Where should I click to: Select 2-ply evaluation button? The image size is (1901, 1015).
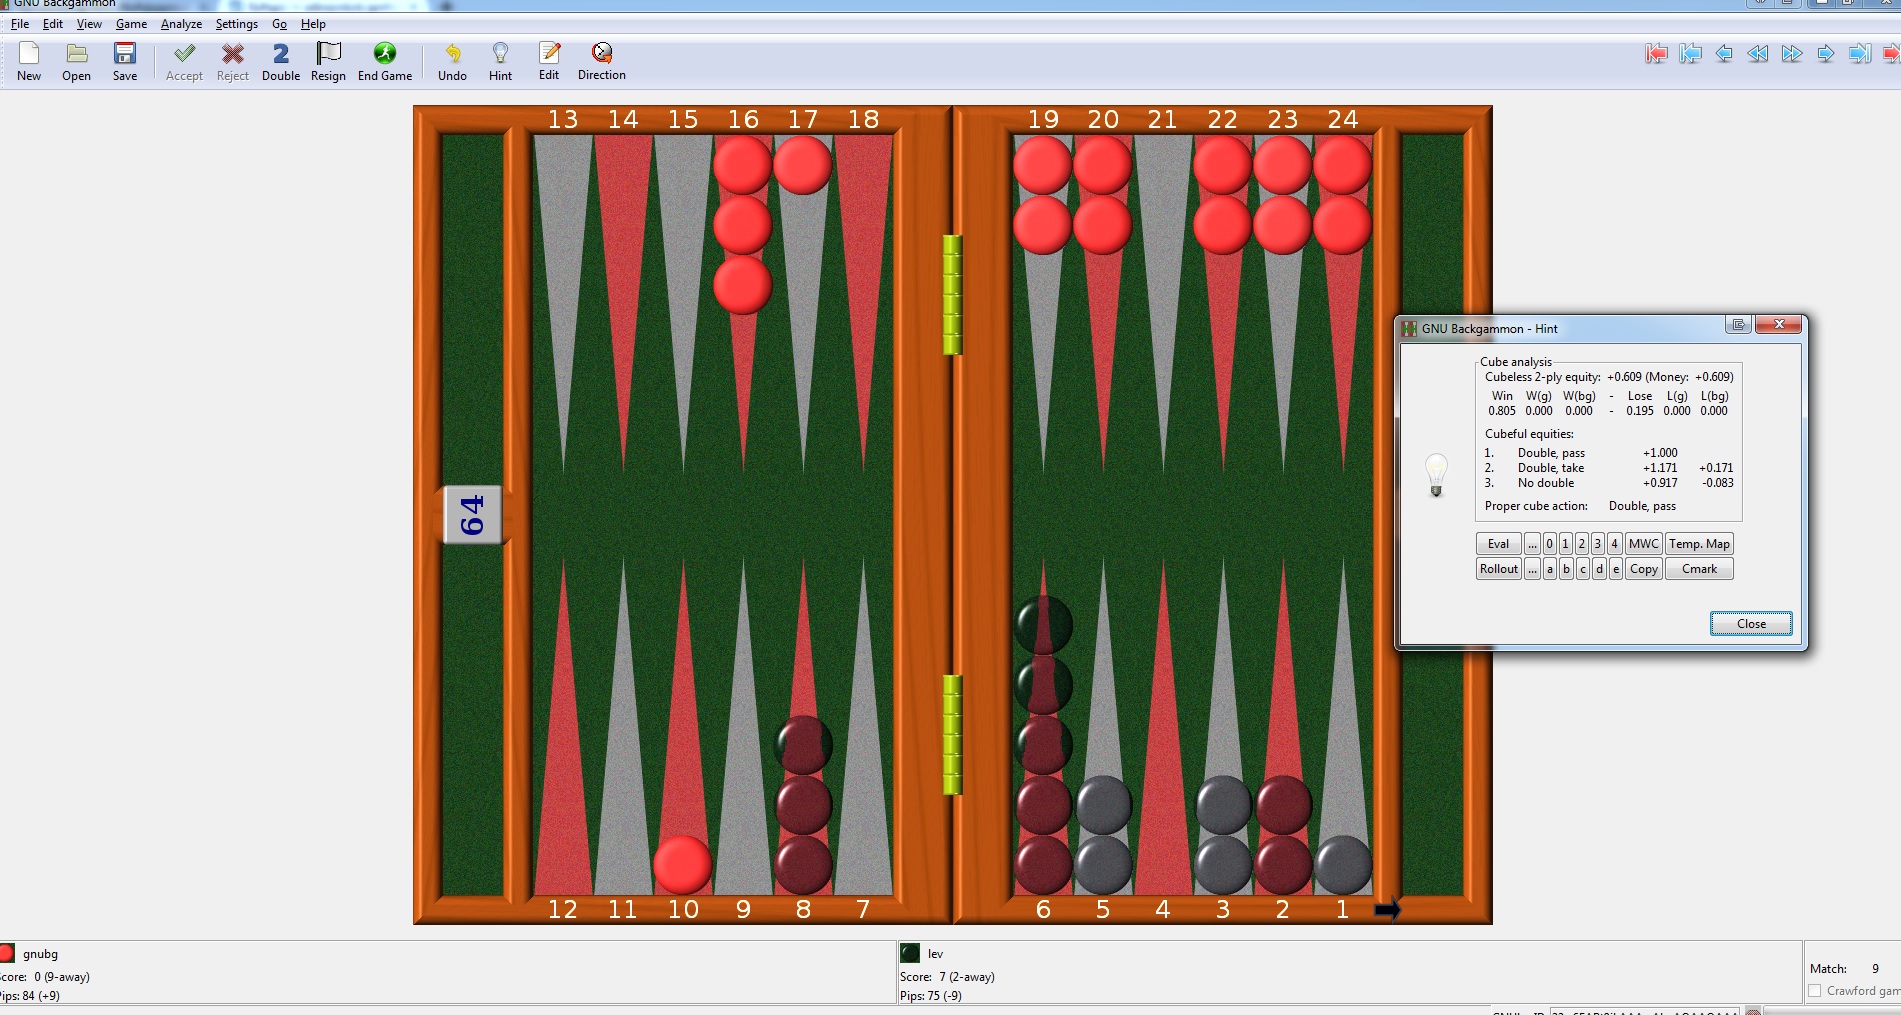click(1581, 544)
